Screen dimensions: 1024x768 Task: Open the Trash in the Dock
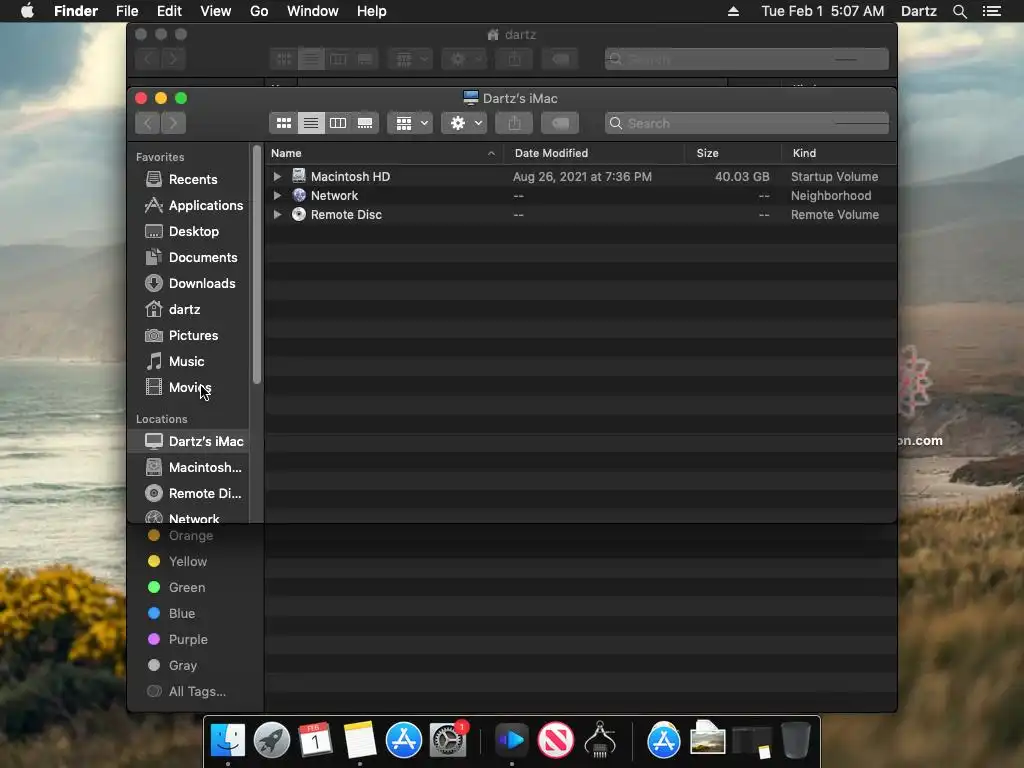point(795,741)
